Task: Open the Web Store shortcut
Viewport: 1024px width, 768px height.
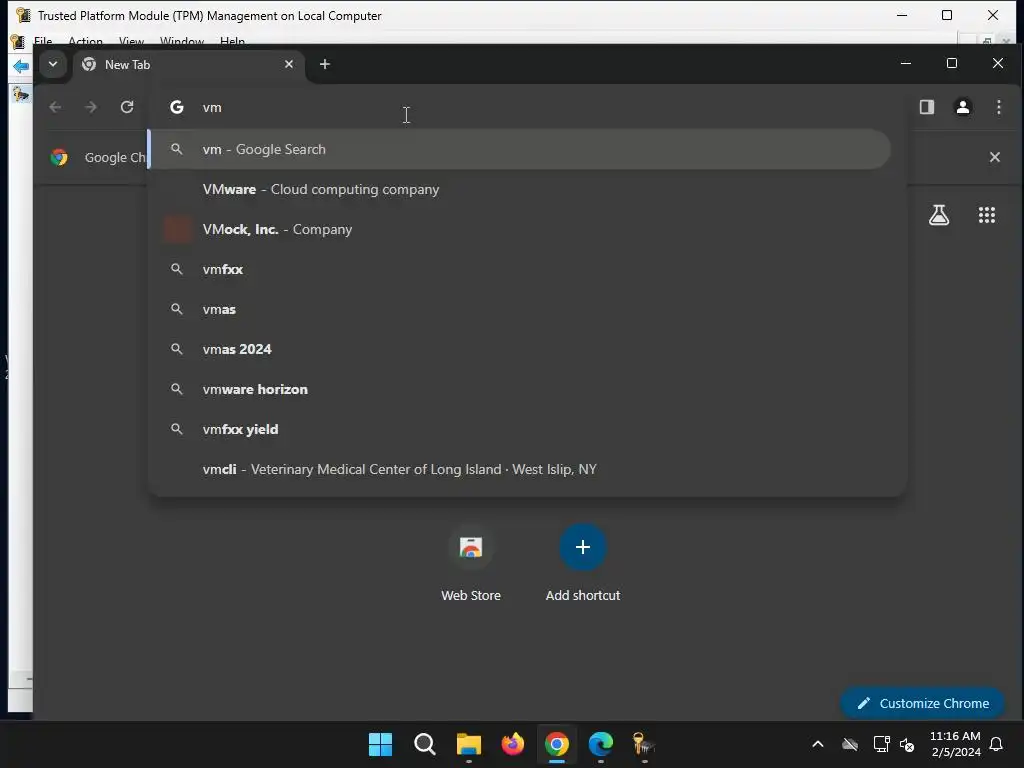Action: click(471, 563)
